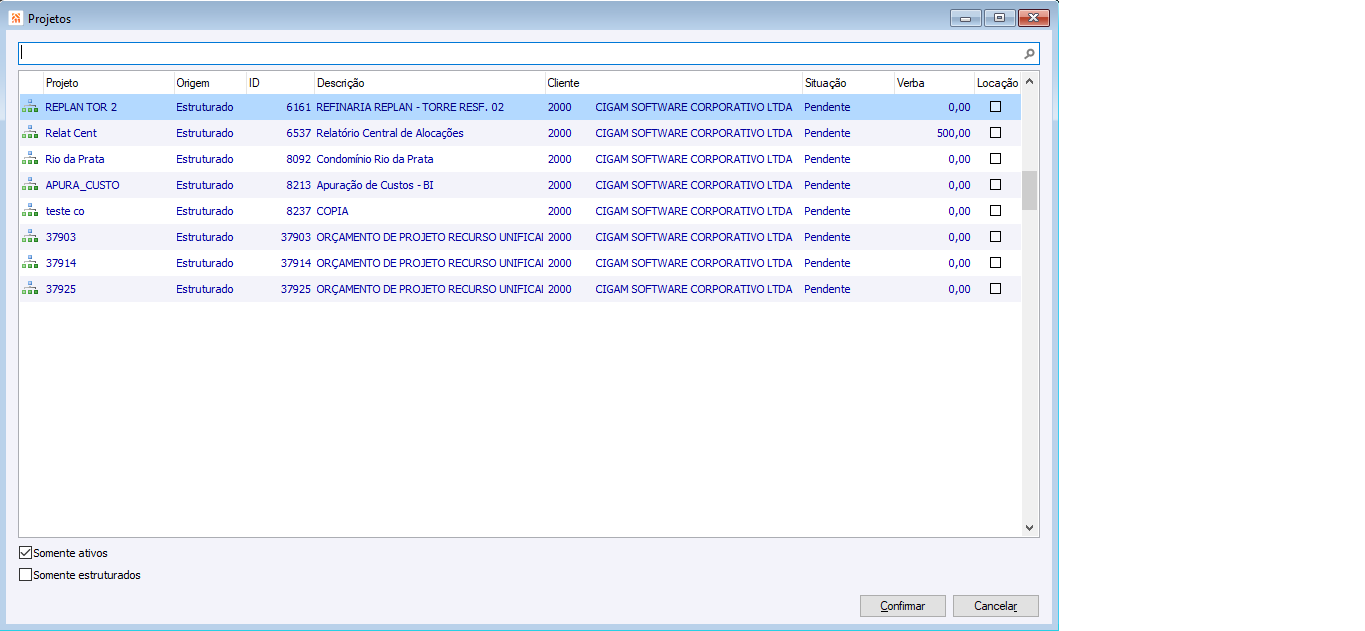Toggle Locação checkbox for REPLAN TOR 2

coord(995,107)
